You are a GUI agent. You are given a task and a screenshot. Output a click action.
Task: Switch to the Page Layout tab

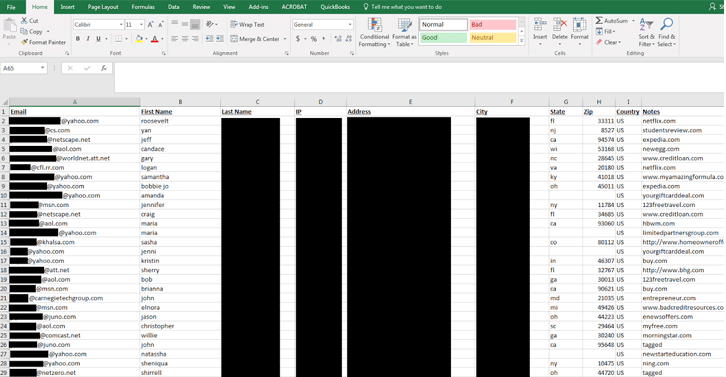click(x=103, y=7)
